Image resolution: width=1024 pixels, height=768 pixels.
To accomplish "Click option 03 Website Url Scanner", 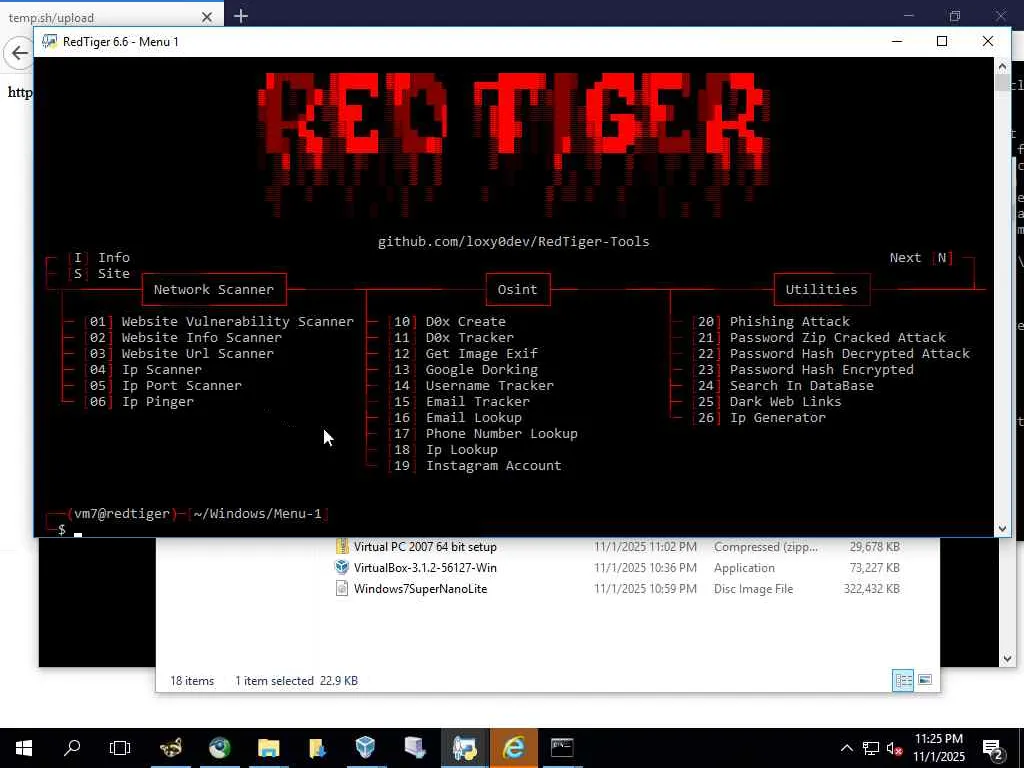I will (x=180, y=353).
